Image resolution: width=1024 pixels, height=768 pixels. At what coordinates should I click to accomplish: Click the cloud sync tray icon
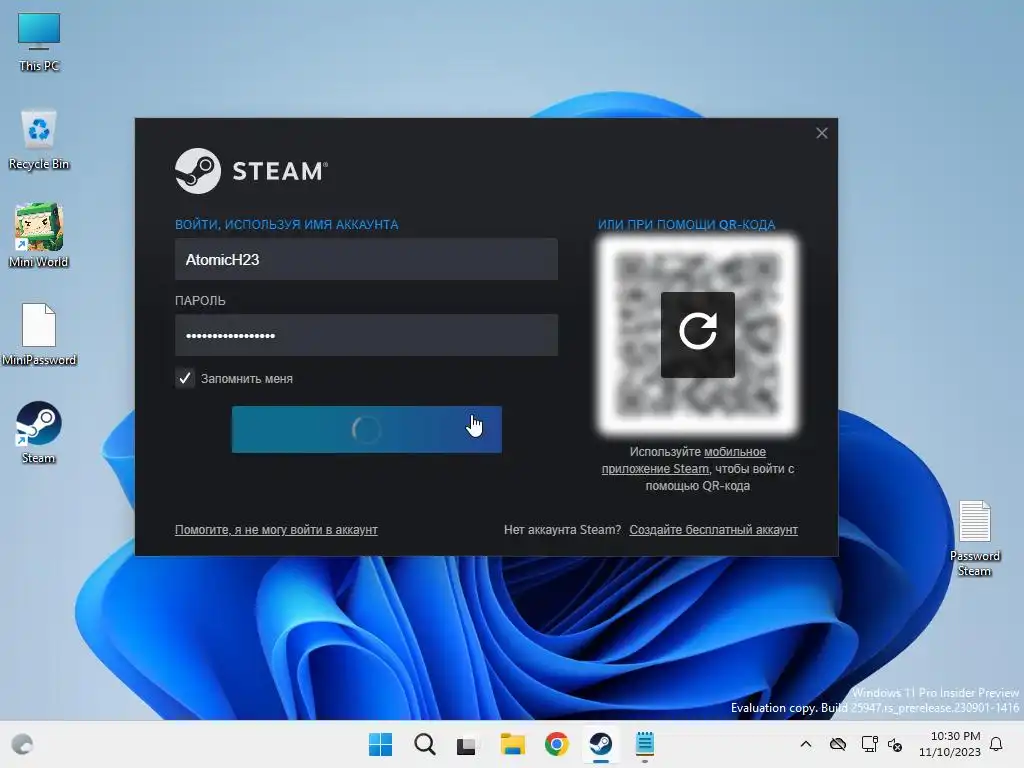pos(838,744)
